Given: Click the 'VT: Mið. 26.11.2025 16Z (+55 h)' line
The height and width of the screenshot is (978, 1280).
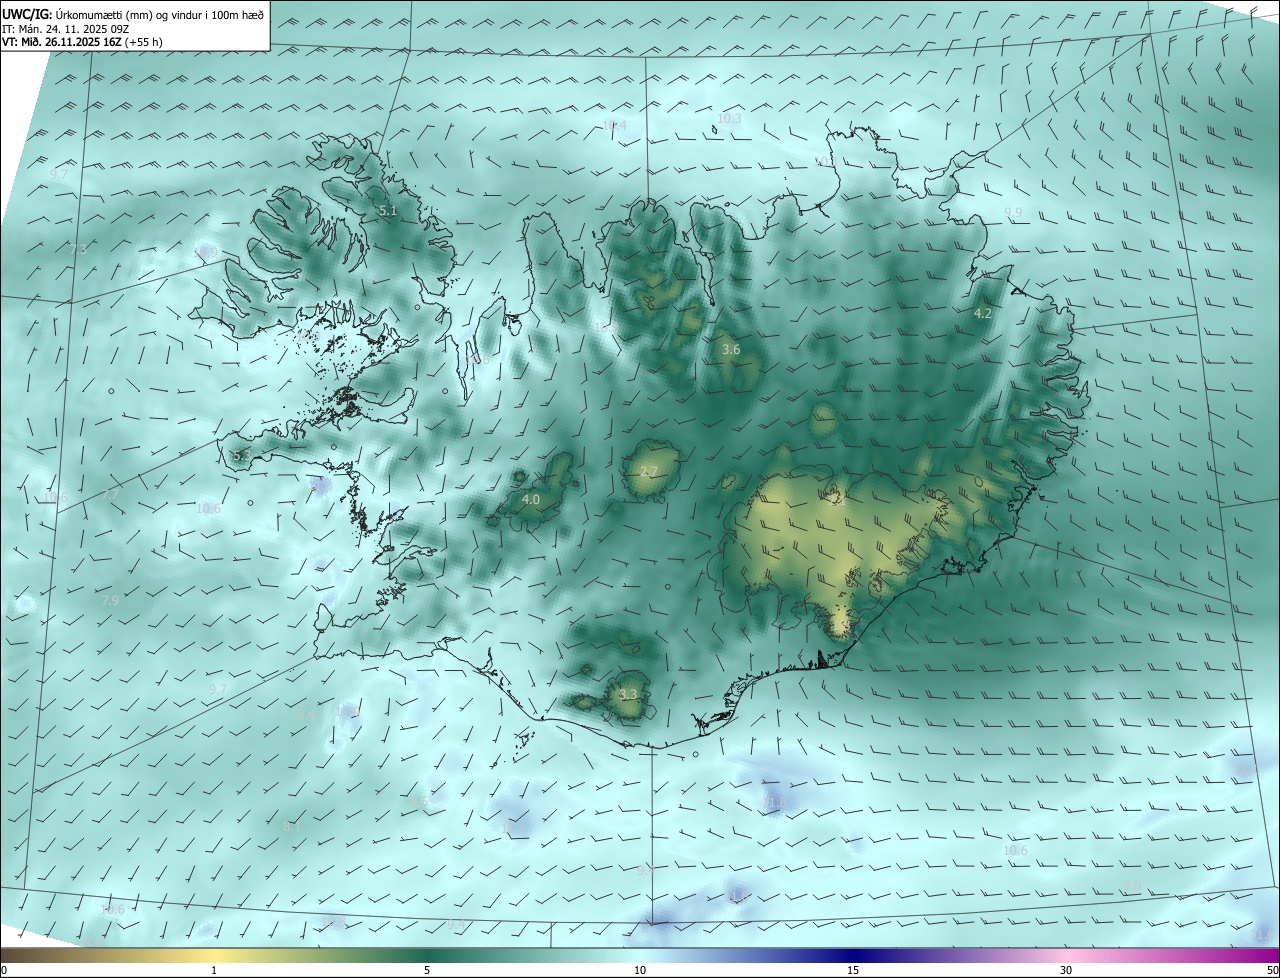Looking at the screenshot, I should click(82, 42).
